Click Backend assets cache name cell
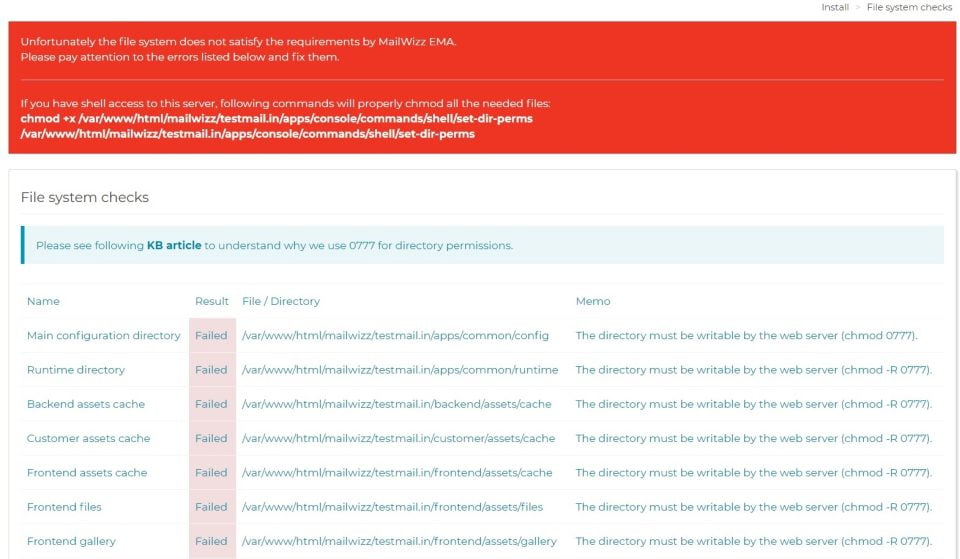 (86, 404)
